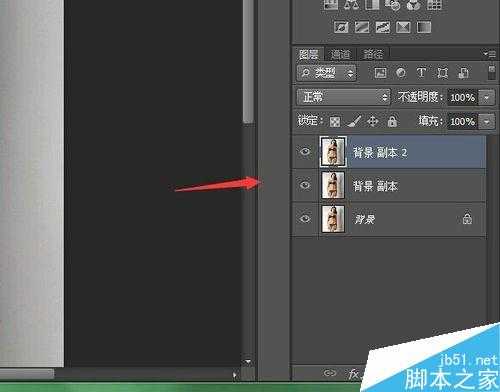Hide the 背景 副本 2 layer
The width and height of the screenshot is (500, 392).
click(x=305, y=152)
